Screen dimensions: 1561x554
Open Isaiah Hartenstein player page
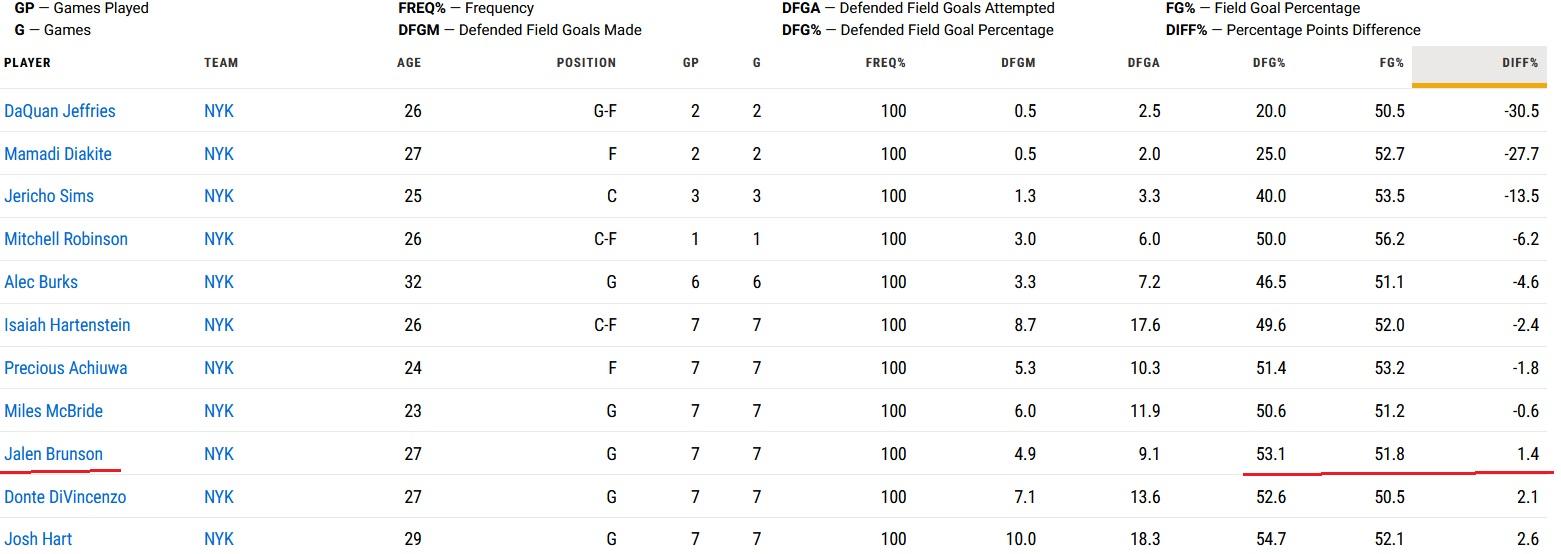(67, 325)
